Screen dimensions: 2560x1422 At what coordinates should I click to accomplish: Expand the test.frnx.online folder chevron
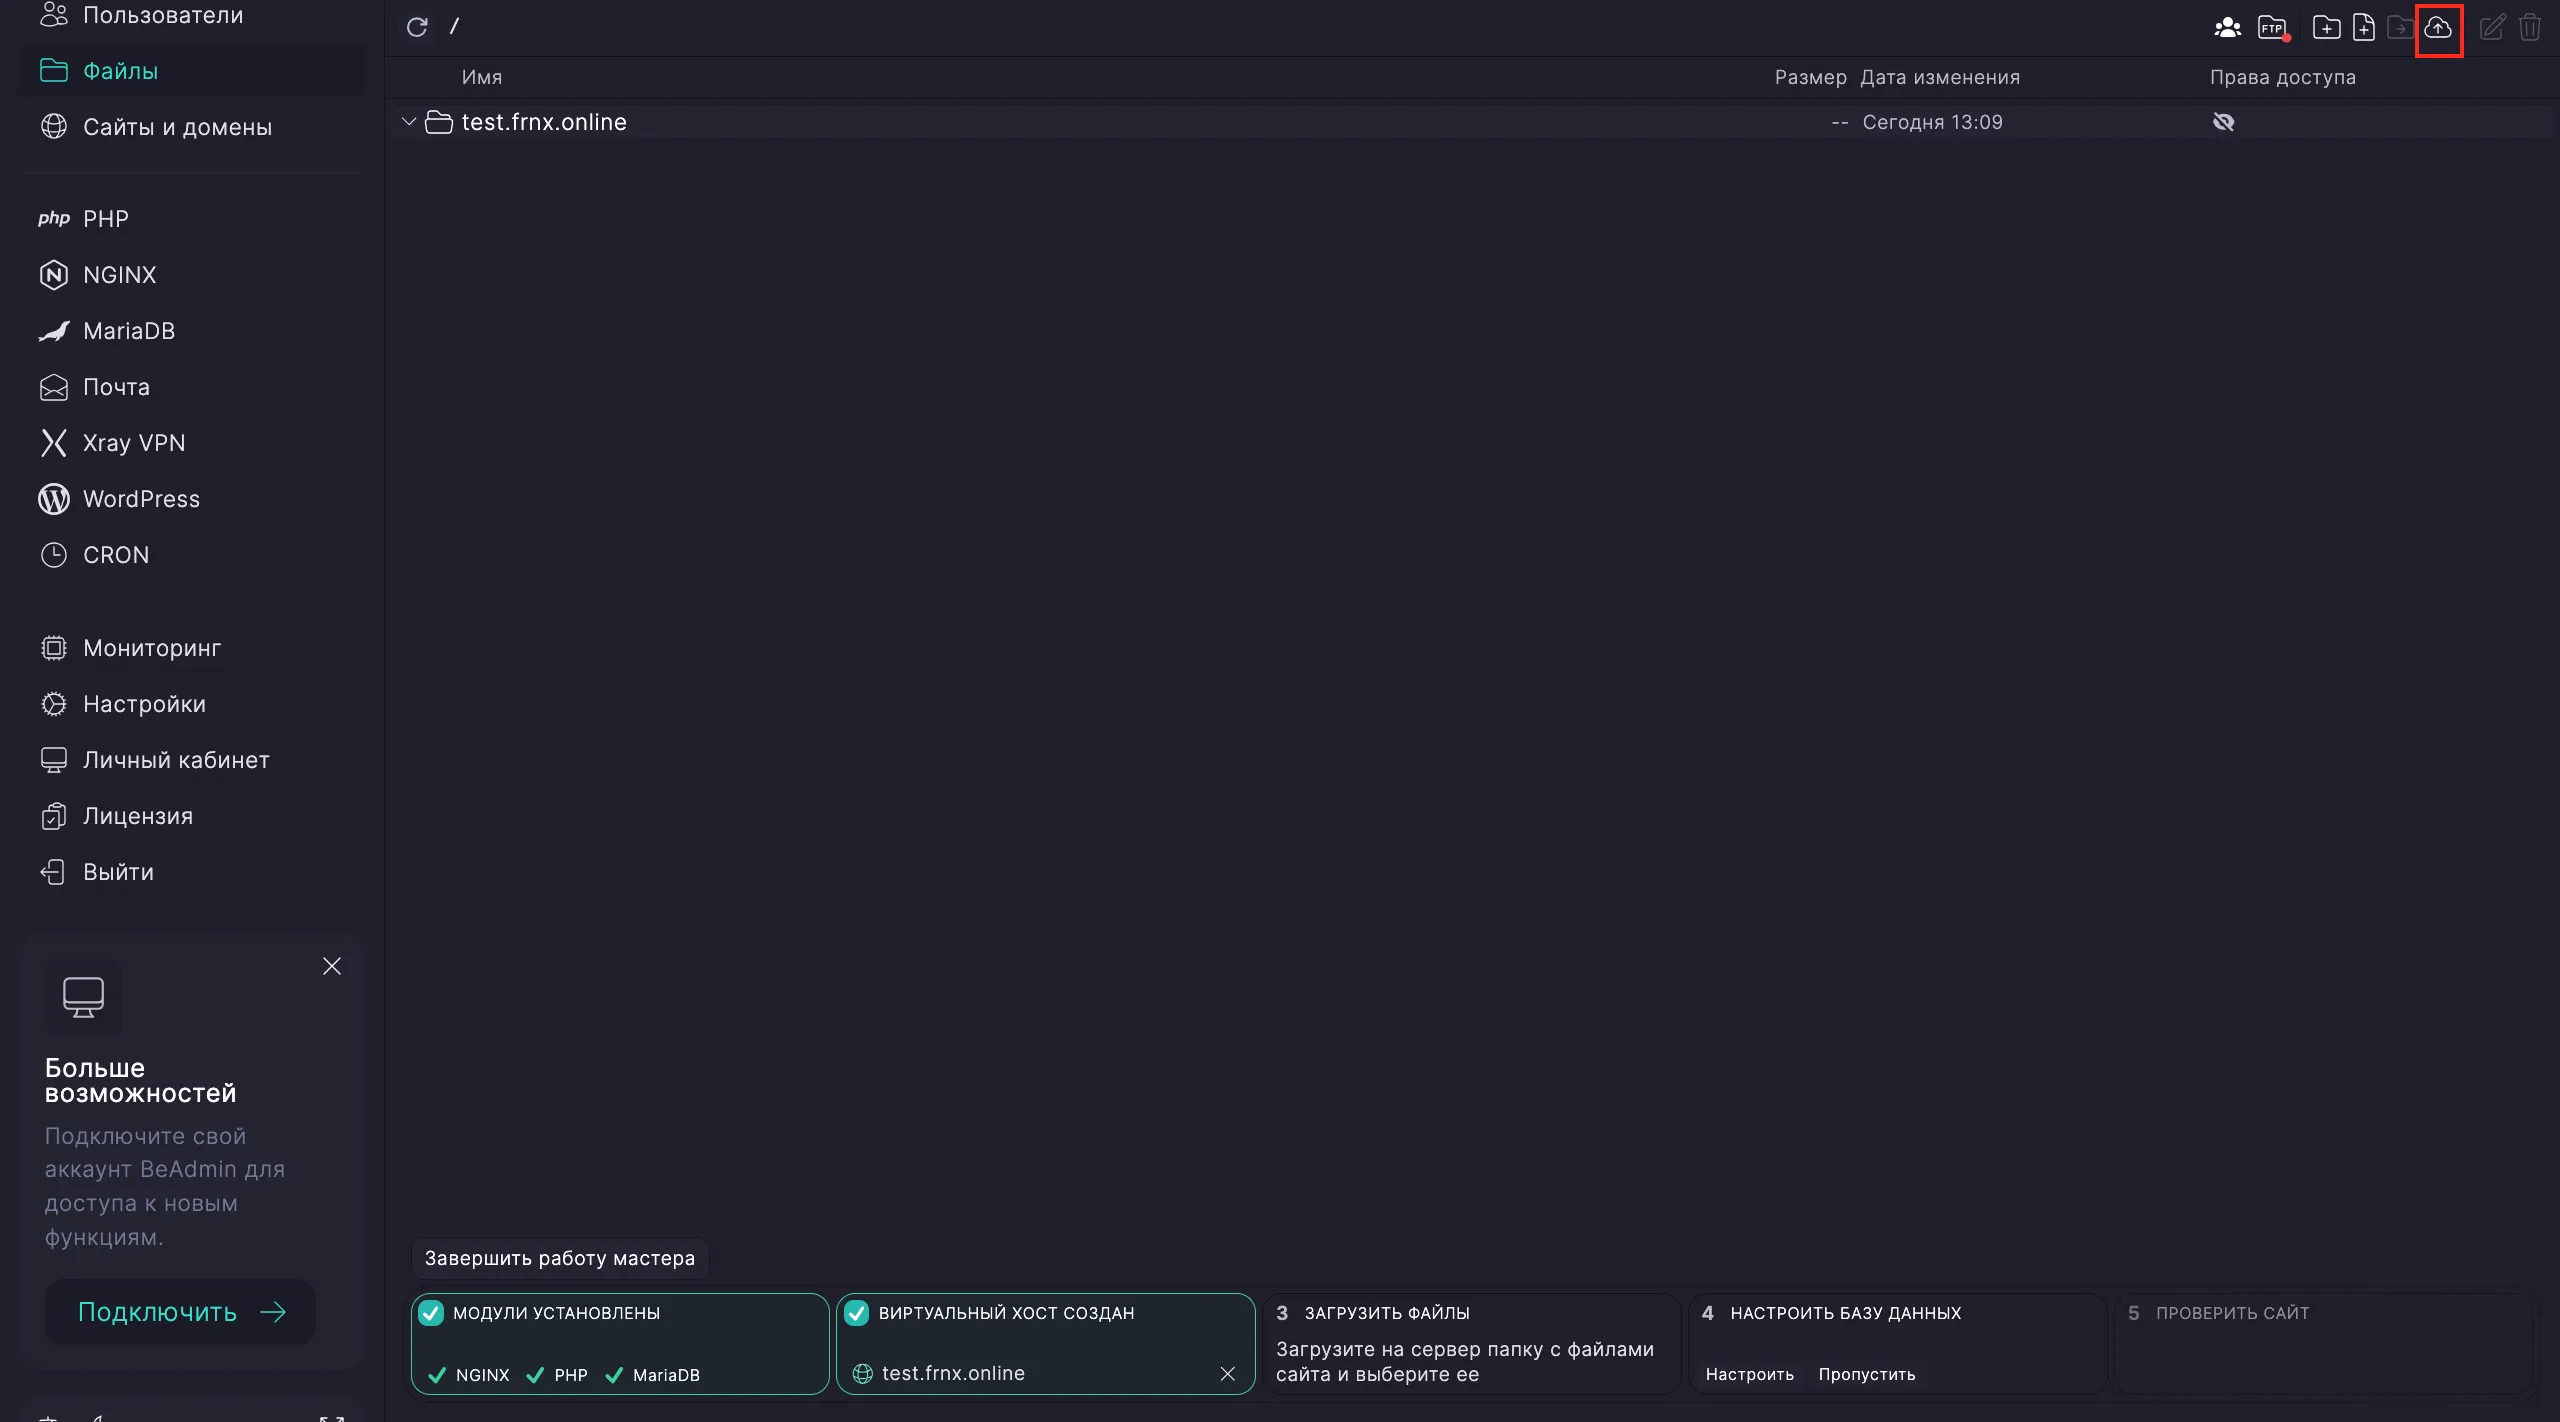pos(408,122)
